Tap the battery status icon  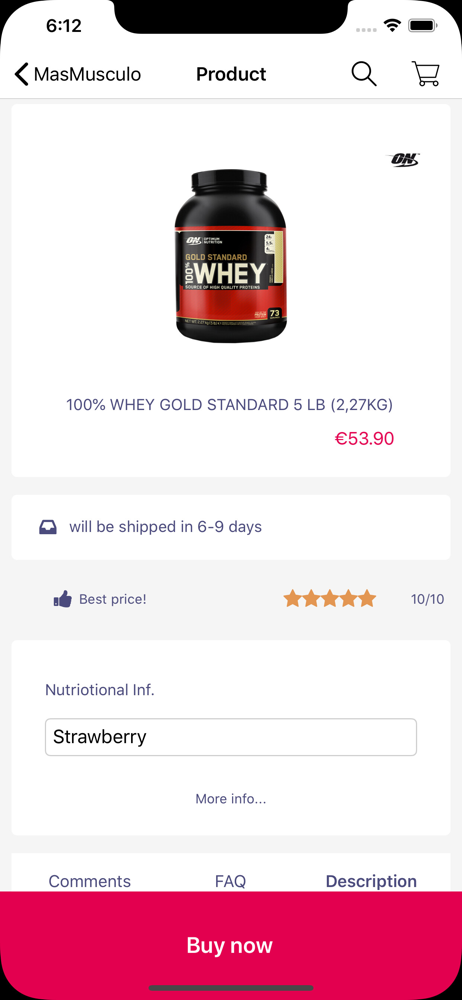point(422,26)
